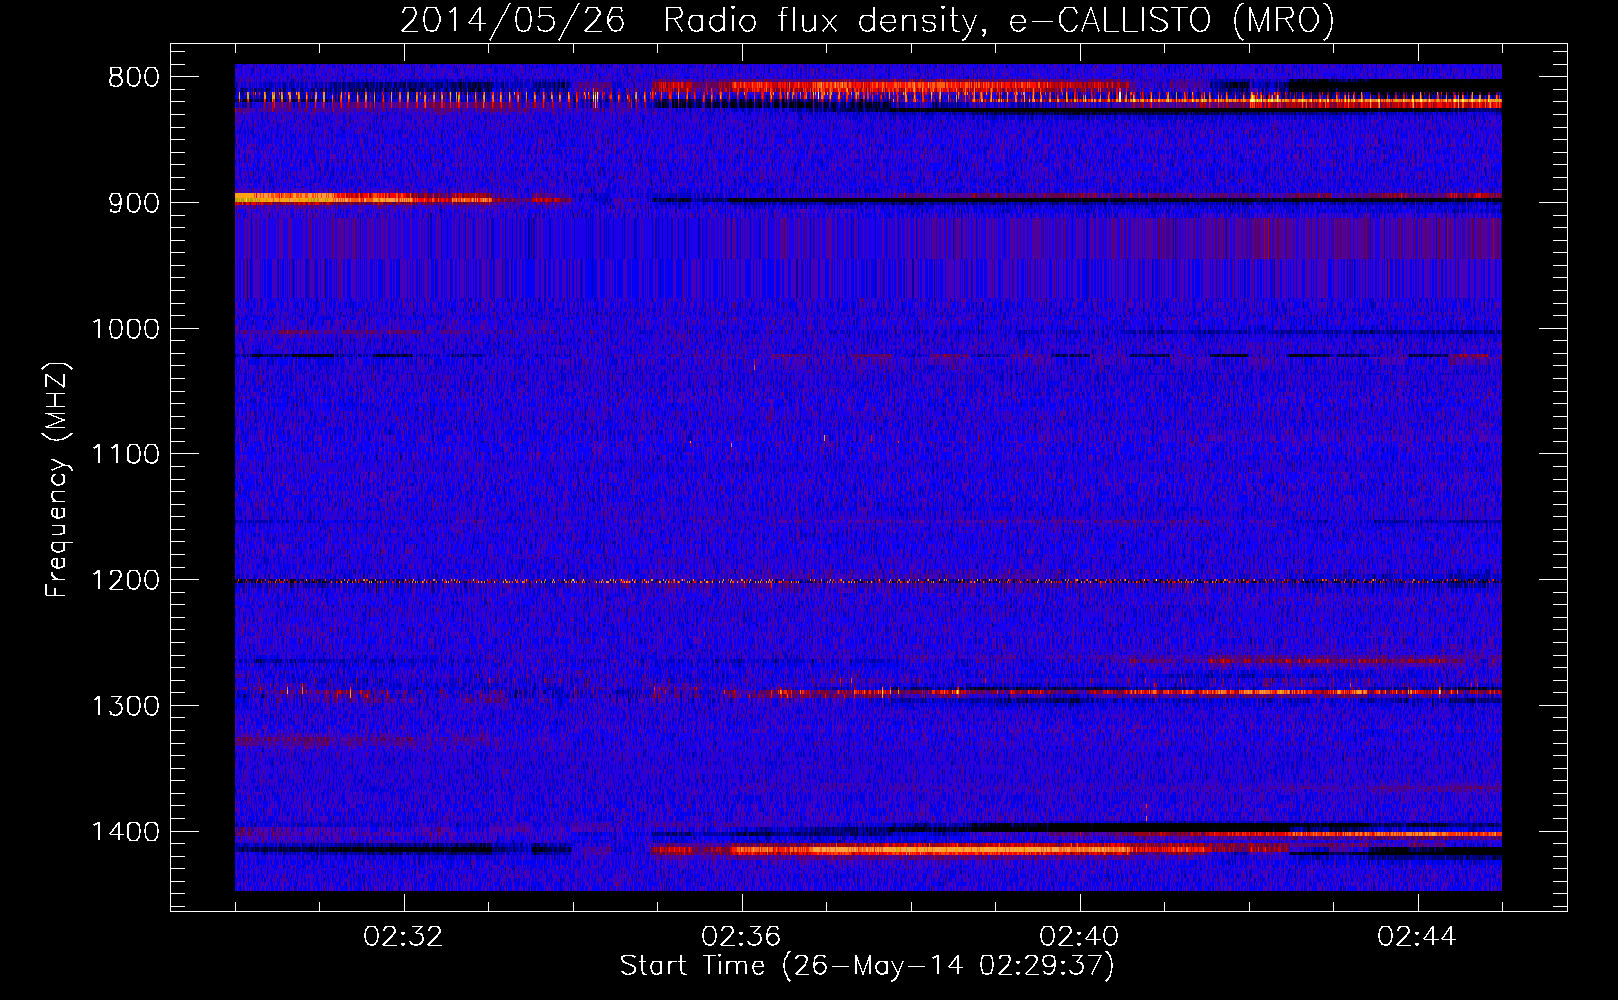Image resolution: width=1618 pixels, height=1000 pixels.
Task: Click the 'Frequency (MHZ)' axis title
Action: pos(57,479)
